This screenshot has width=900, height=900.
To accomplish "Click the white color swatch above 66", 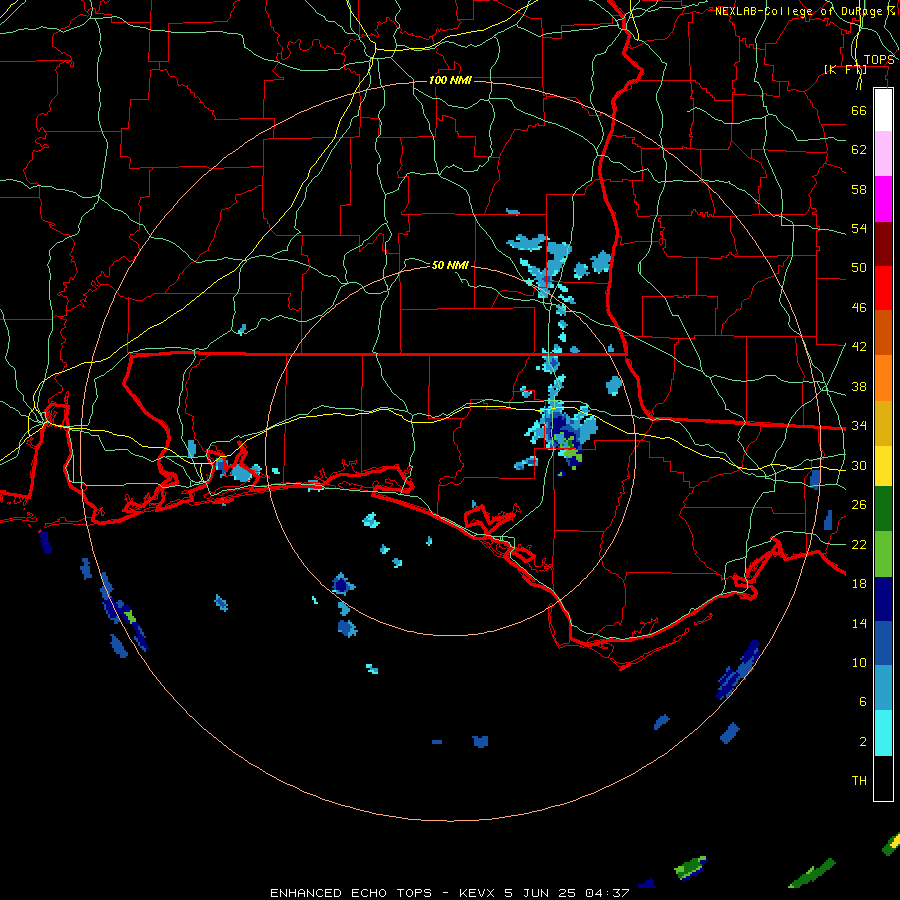I will coord(883,110).
